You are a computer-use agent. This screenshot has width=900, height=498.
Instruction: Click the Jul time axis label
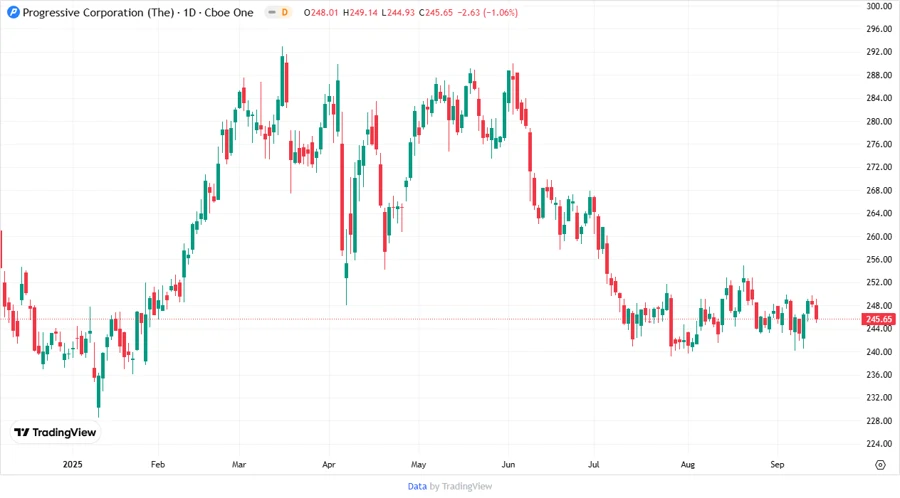[593, 464]
